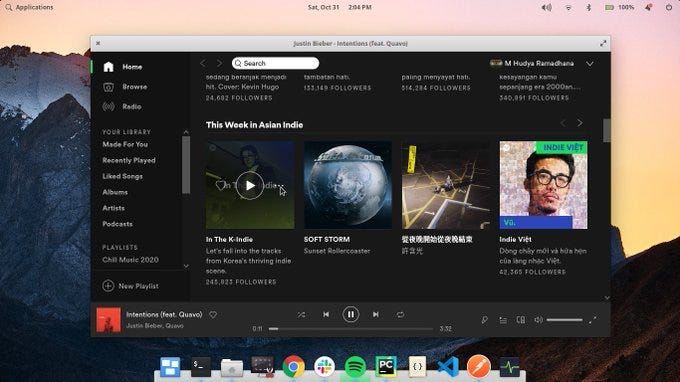Open the Sunset Rollercoaster artist link
The image size is (680, 382).
click(x=337, y=251)
